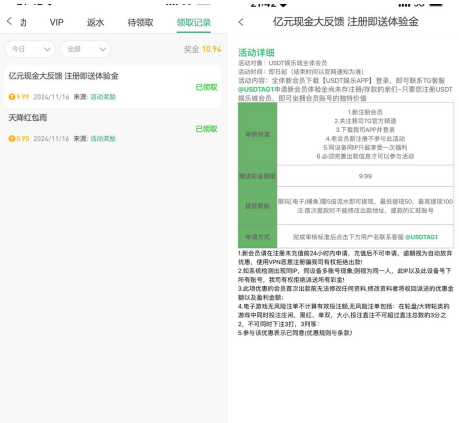The image size is (459, 423).
Task: Open the 天降红包雨 record entry
Action: pyautogui.click(x=113, y=128)
